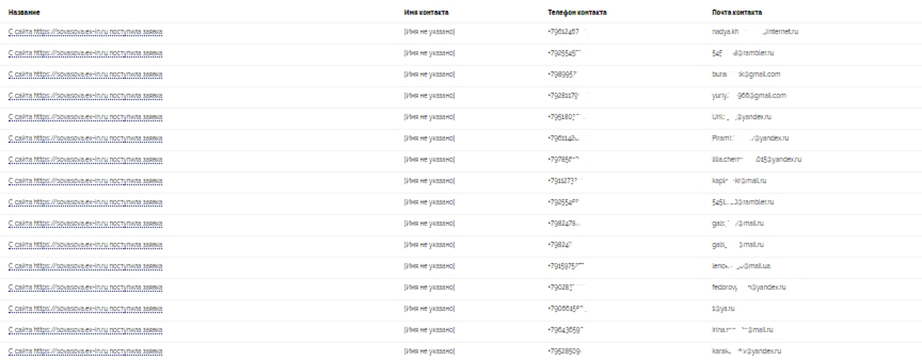922x361 pixels.
Task: Open the request link in the ya.ru email row
Action: pos(85,309)
